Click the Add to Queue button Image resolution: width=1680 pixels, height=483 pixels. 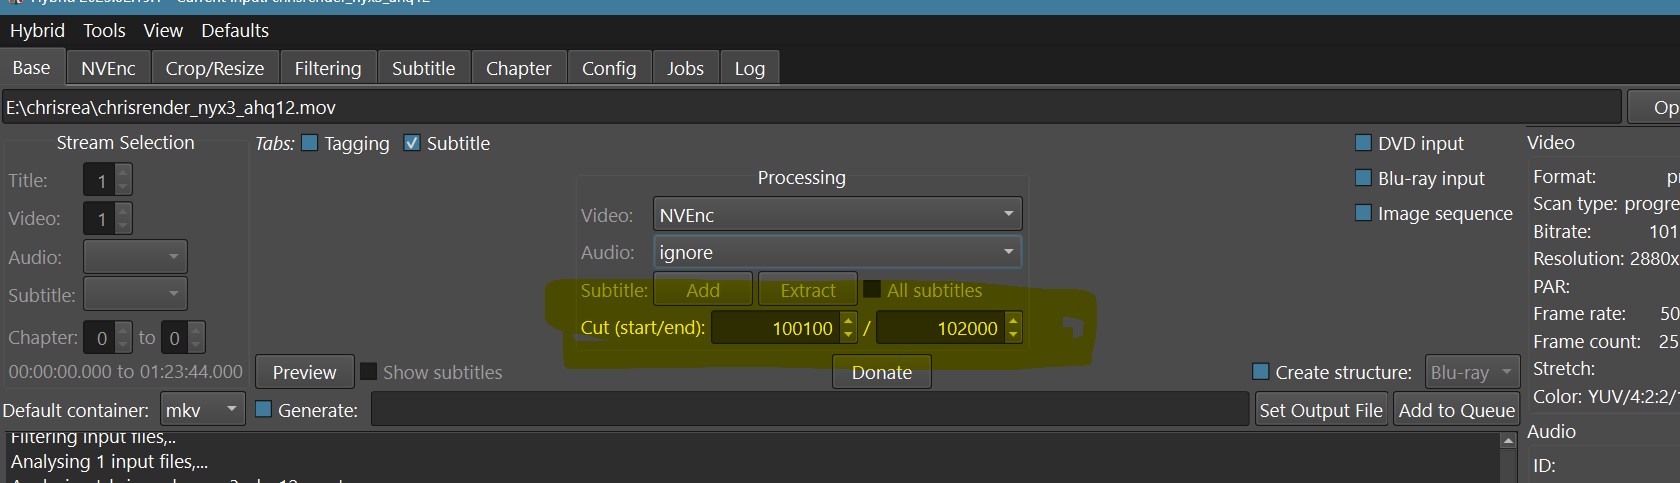coord(1456,410)
